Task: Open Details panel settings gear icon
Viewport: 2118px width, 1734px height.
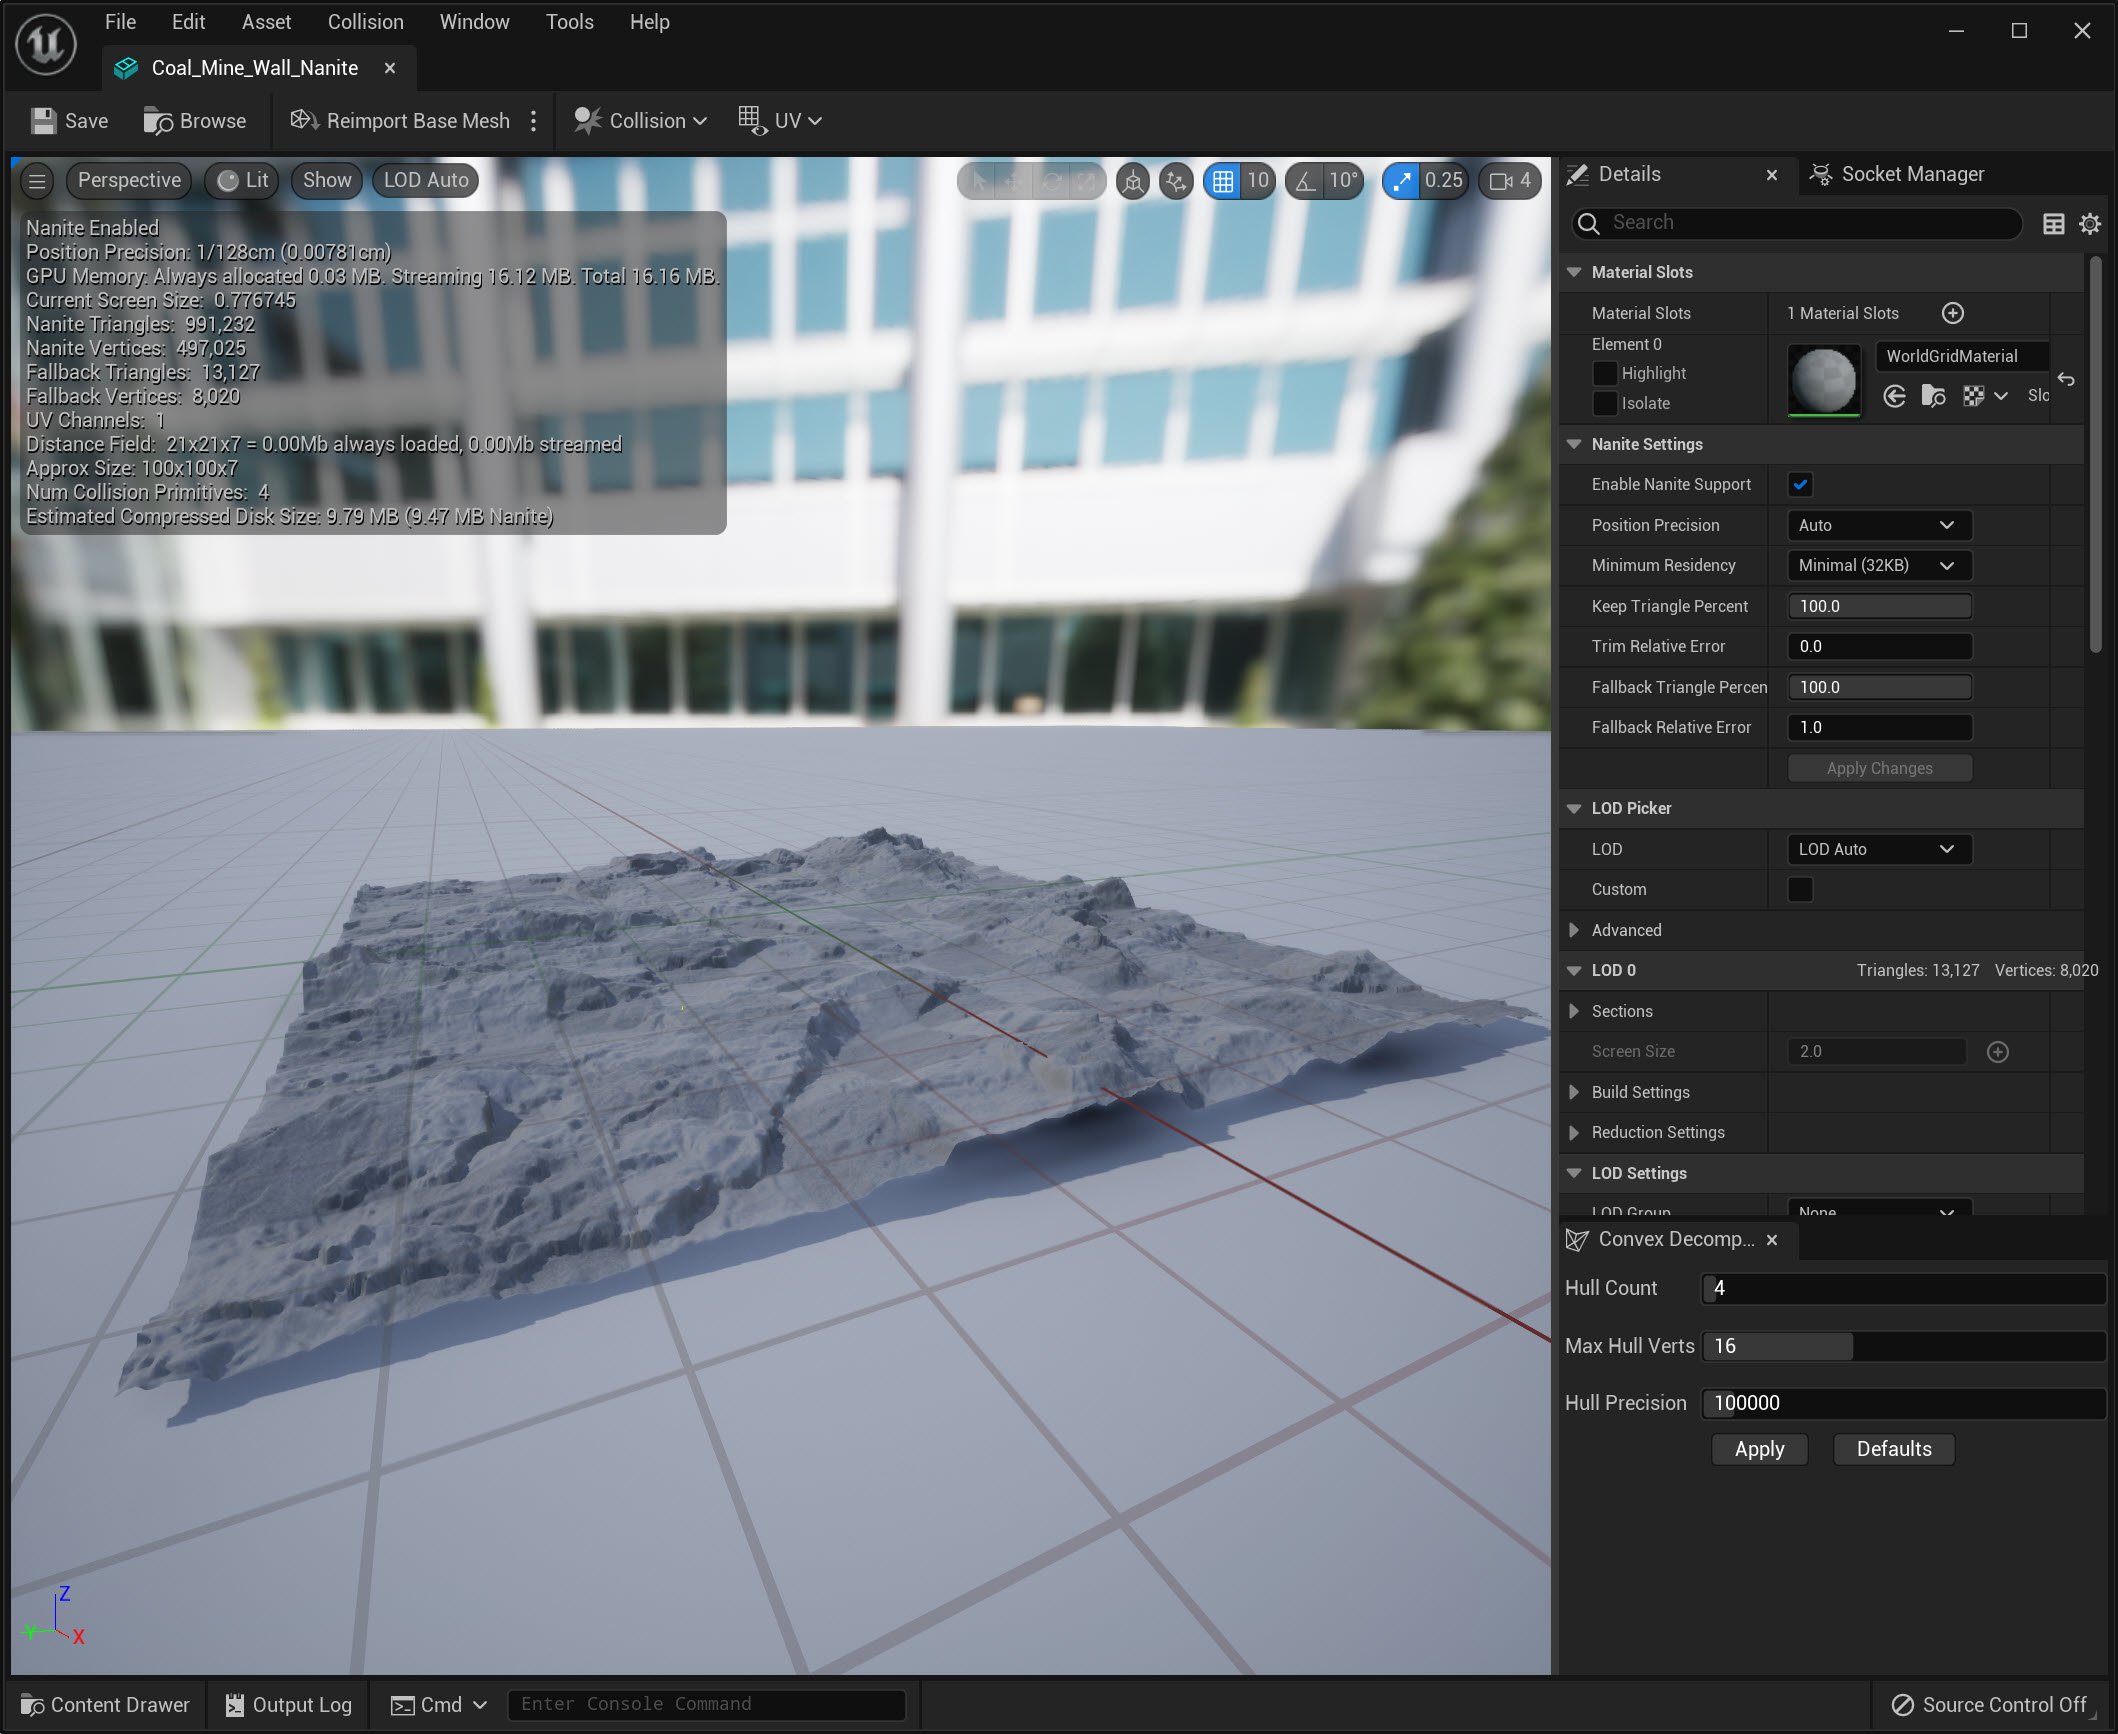Action: tap(2089, 224)
